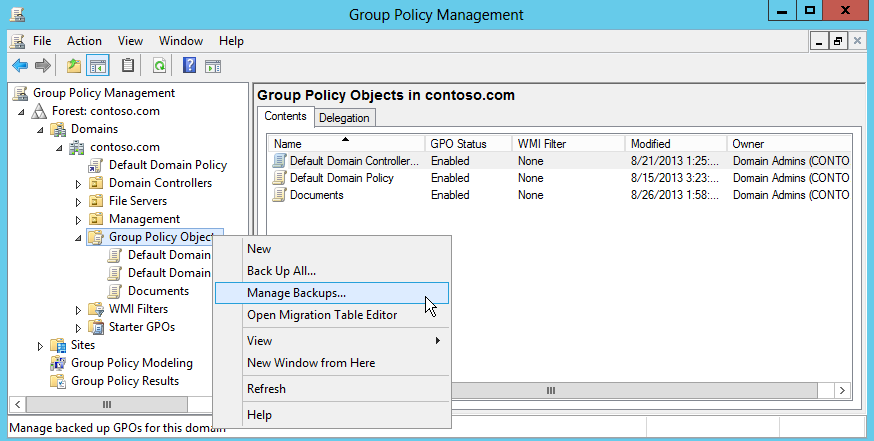Choose Manage Backups... from context menu
874x441 pixels.
coord(332,293)
